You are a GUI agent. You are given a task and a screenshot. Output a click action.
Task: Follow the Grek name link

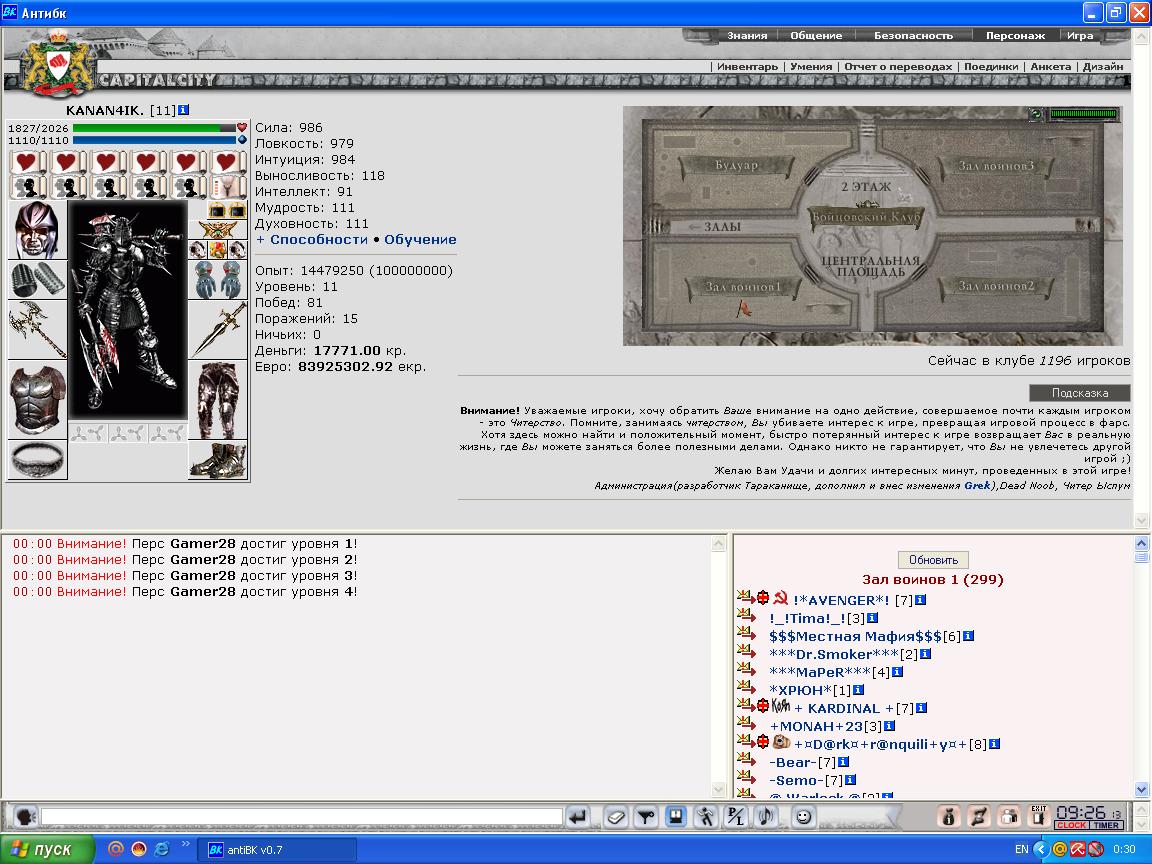(977, 486)
